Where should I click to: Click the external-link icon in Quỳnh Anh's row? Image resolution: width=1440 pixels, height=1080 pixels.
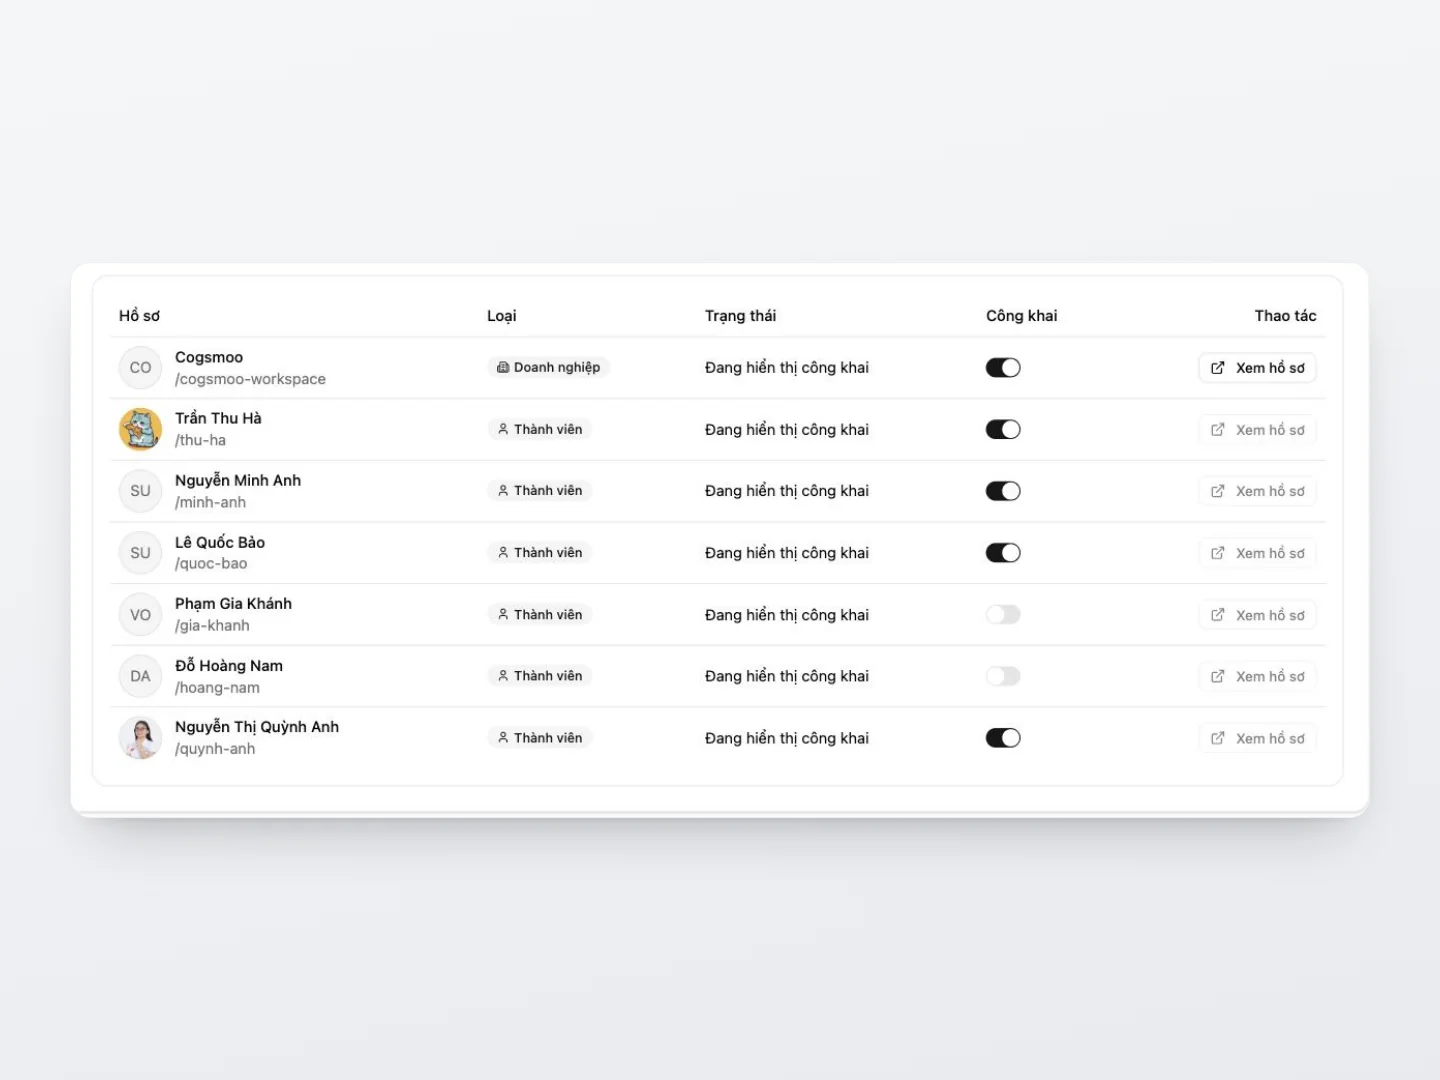pyautogui.click(x=1217, y=738)
